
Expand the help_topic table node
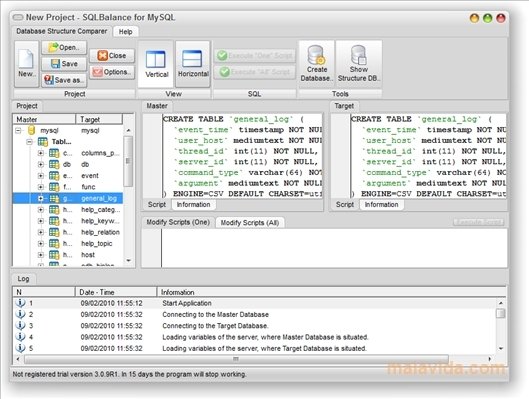click(40, 244)
